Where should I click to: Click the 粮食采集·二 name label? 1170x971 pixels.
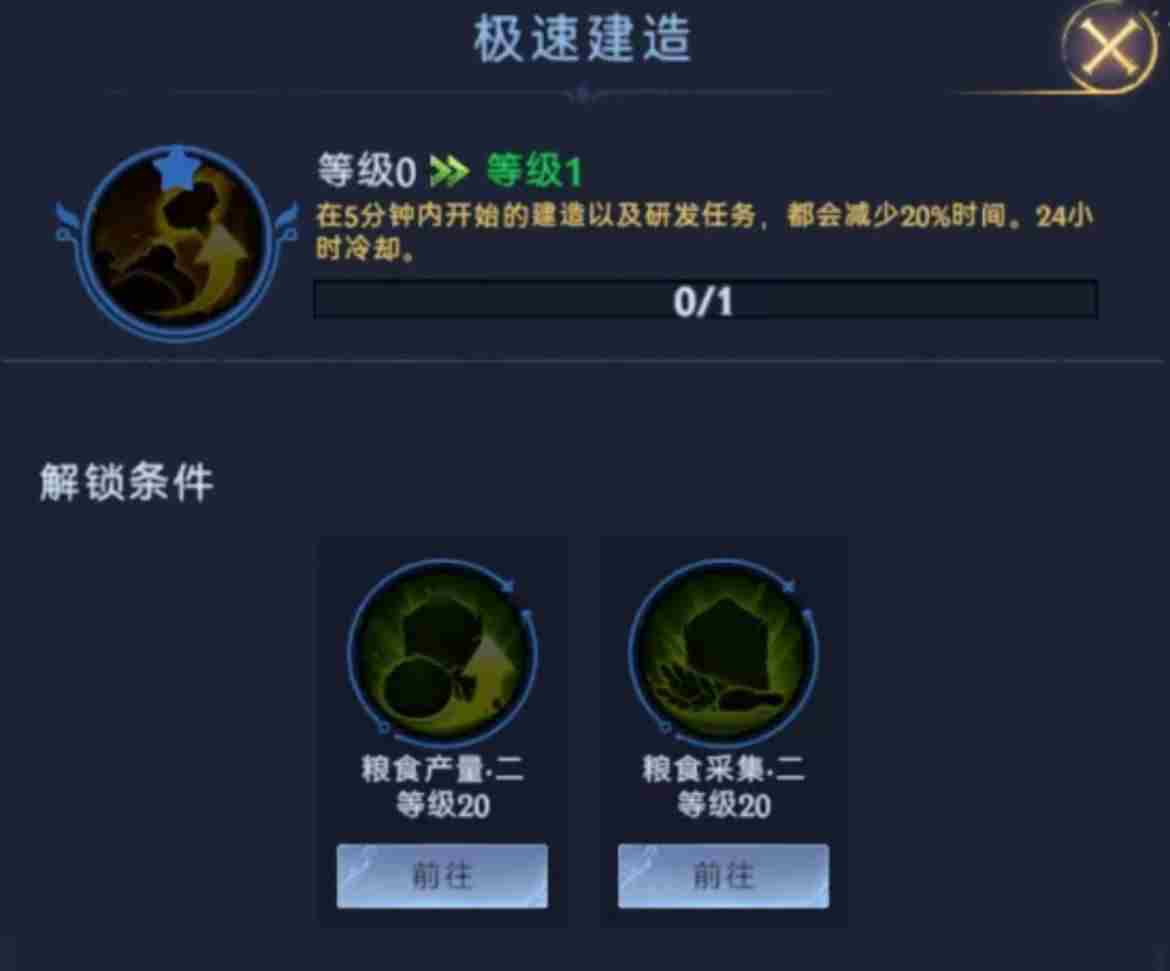point(724,768)
